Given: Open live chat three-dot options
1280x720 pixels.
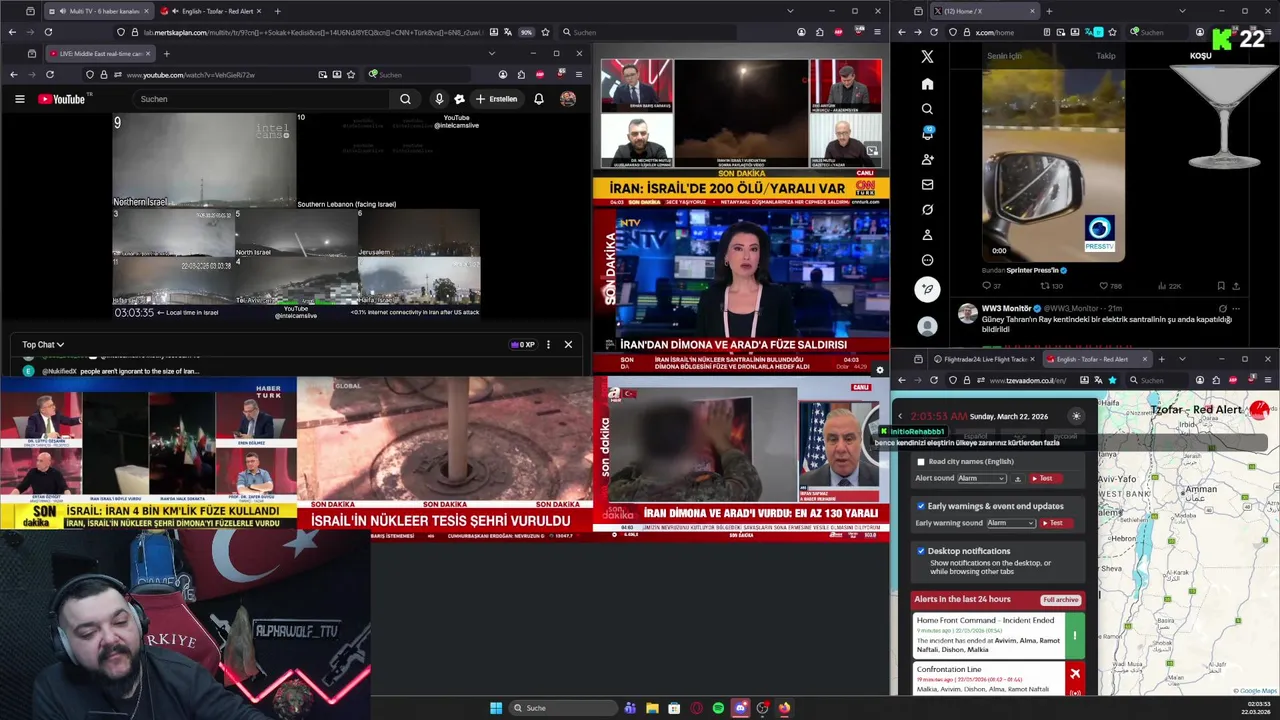Looking at the screenshot, I should click(x=547, y=344).
